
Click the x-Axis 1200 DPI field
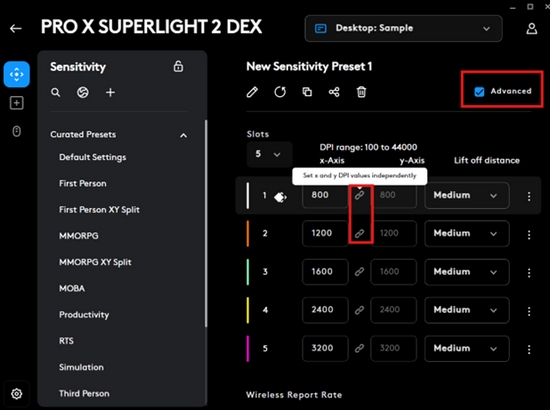coord(325,234)
